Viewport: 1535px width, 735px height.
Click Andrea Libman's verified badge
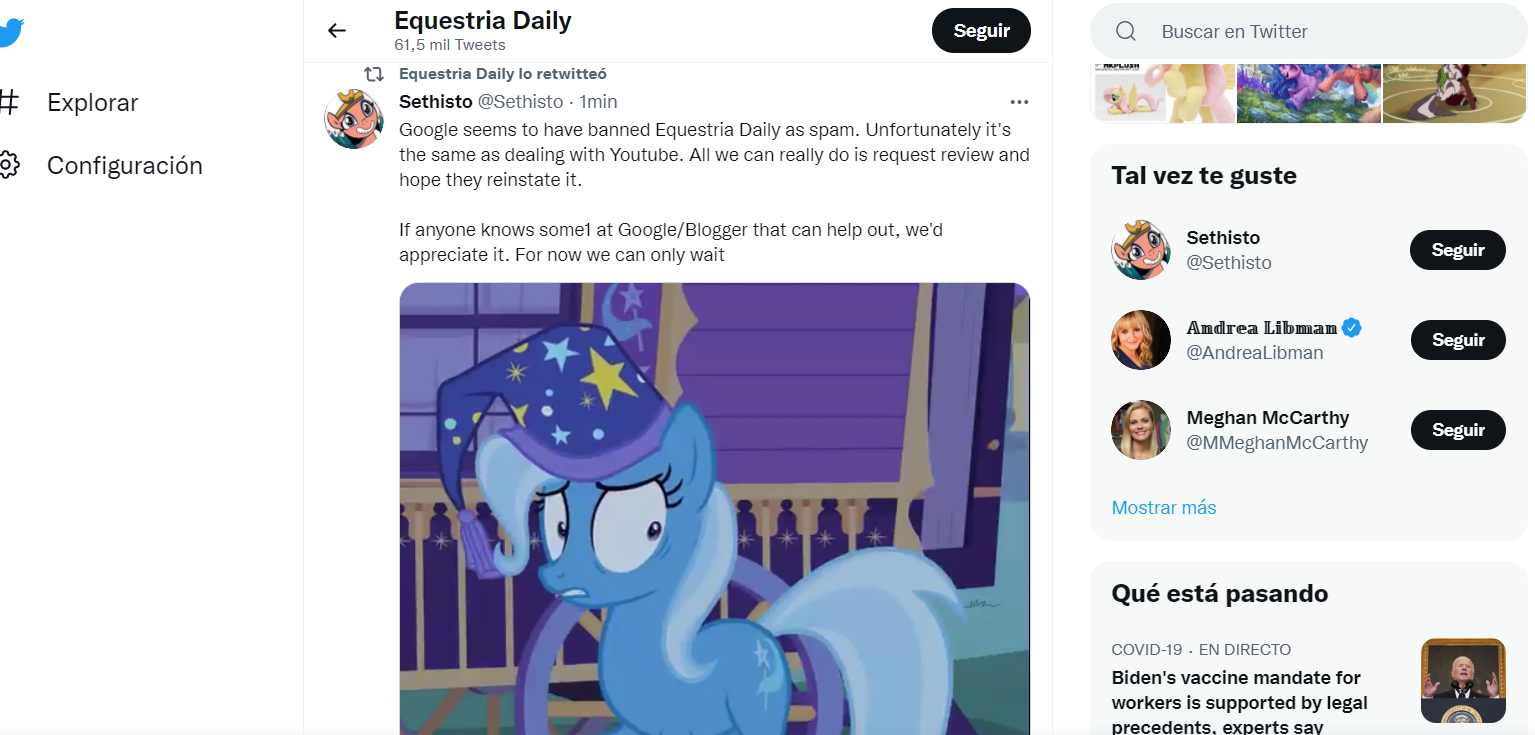pos(1352,327)
